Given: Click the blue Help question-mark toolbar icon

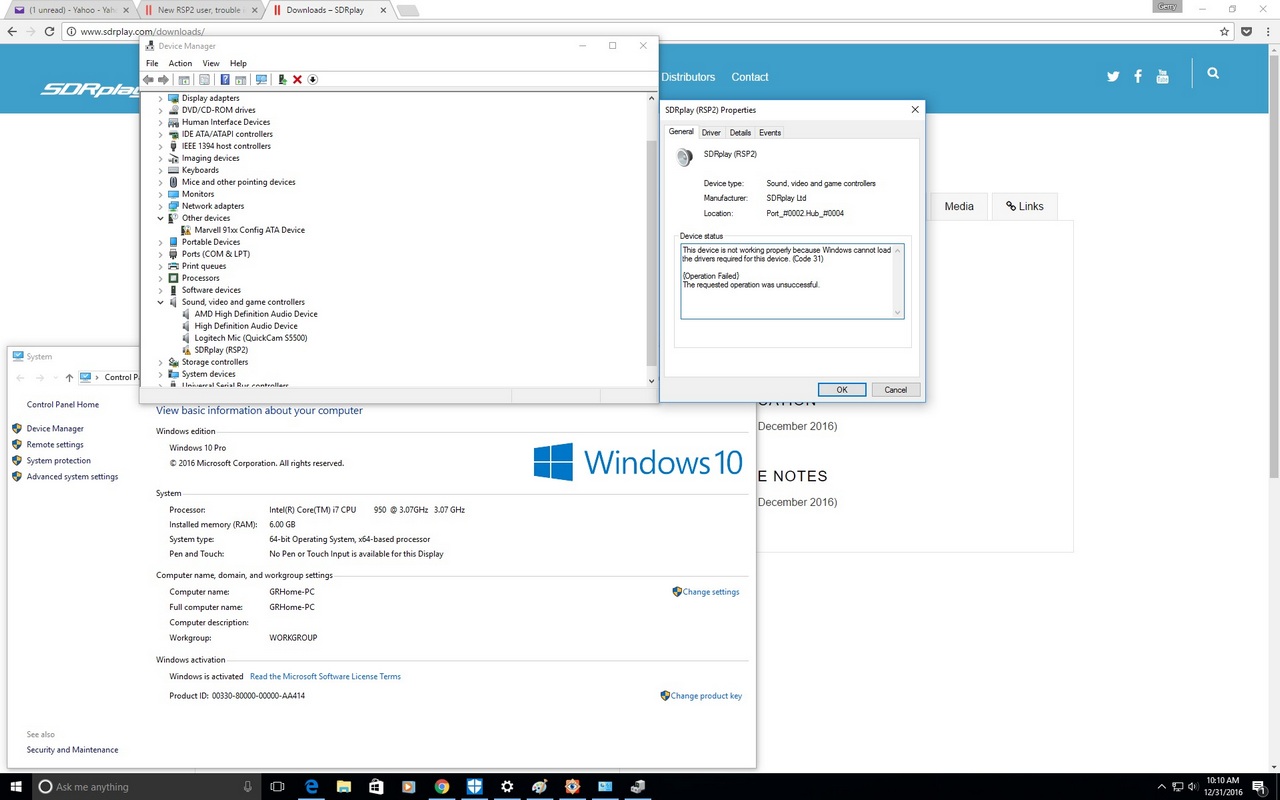Looking at the screenshot, I should click(225, 79).
